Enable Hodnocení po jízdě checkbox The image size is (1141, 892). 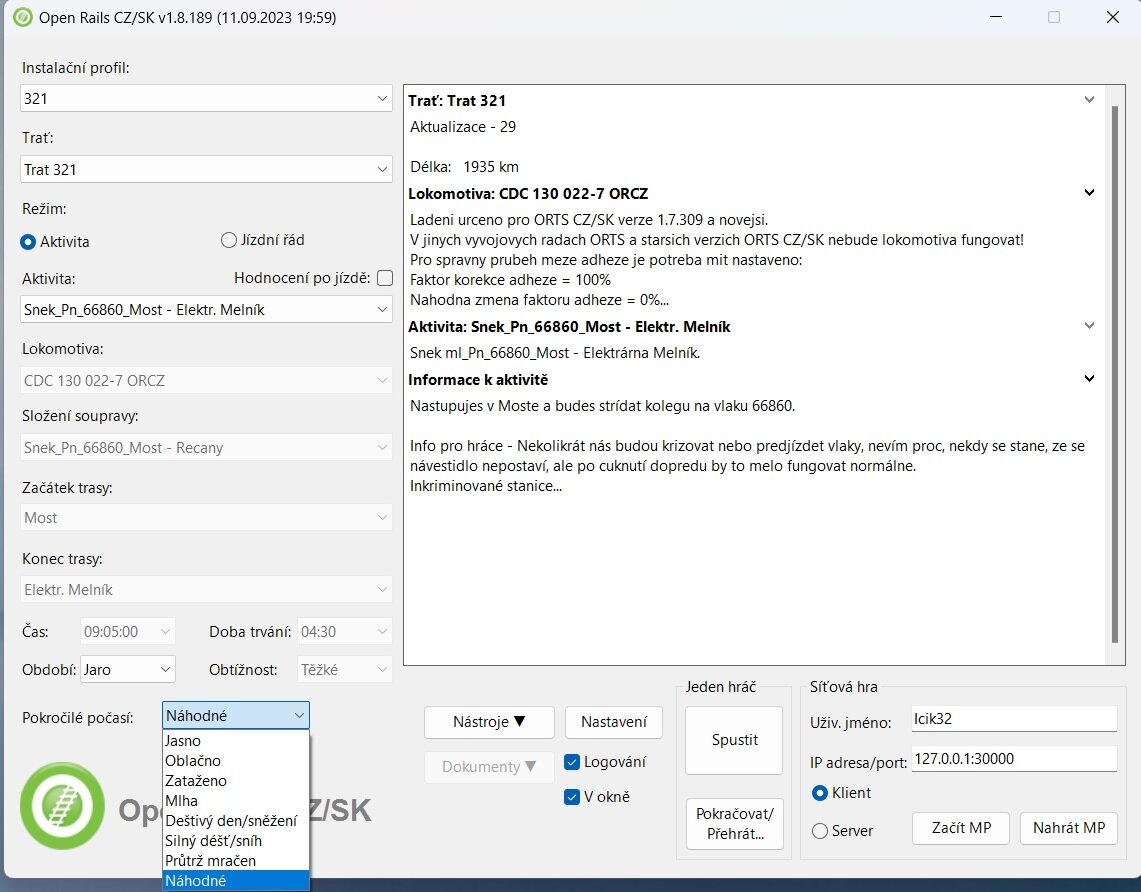pos(385,278)
